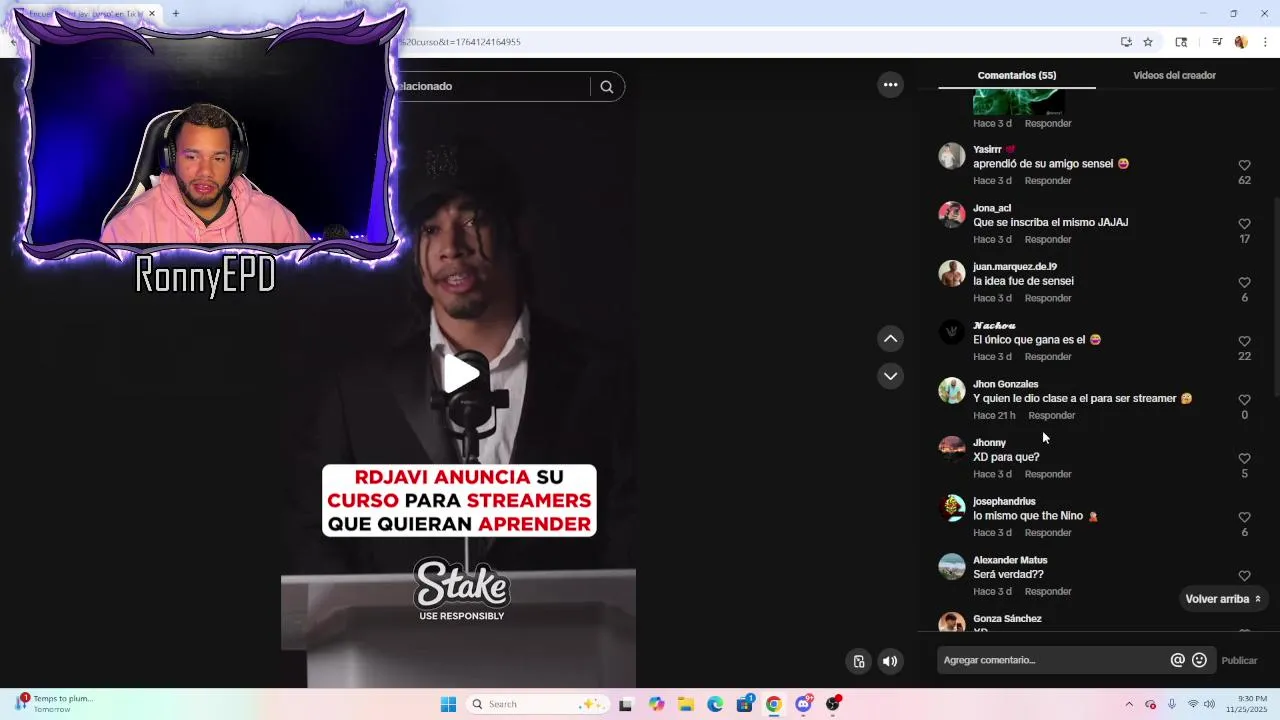Like Jhon Gonzales's comment heart
The height and width of the screenshot is (720, 1280).
coord(1244,400)
